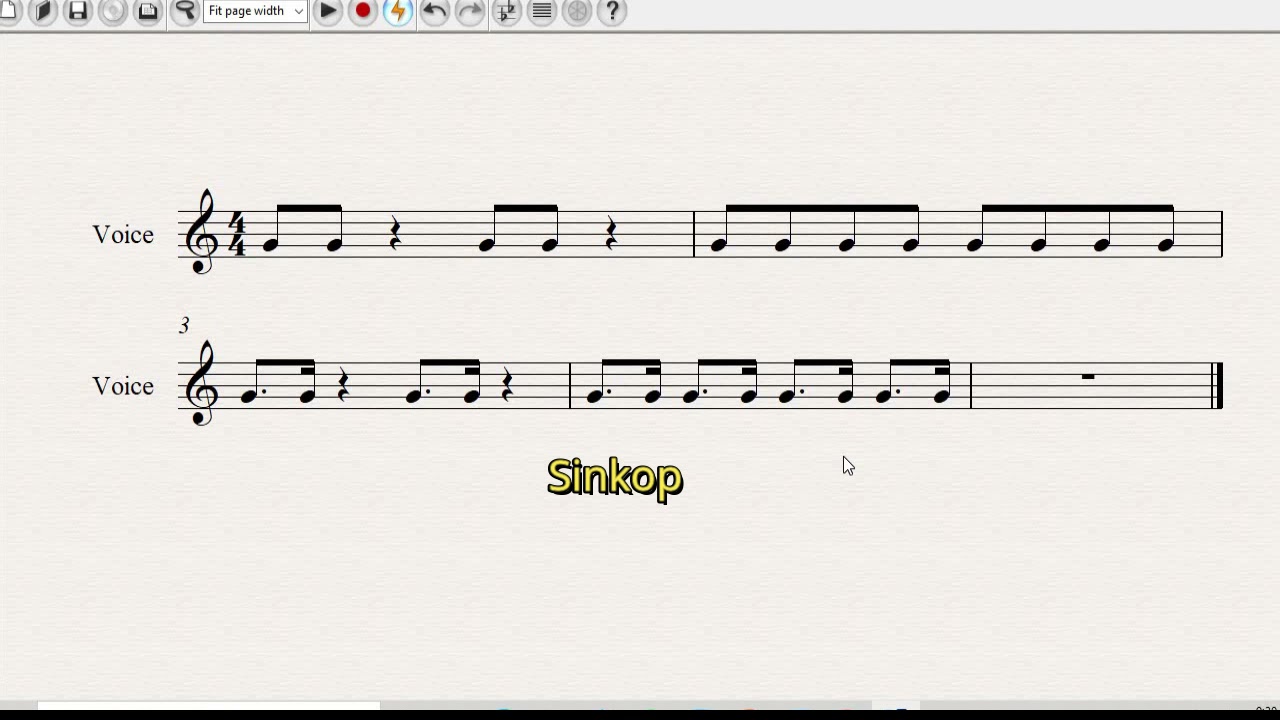The width and height of the screenshot is (1280, 720).
Task: Click the Redo arrow icon
Action: pos(470,10)
